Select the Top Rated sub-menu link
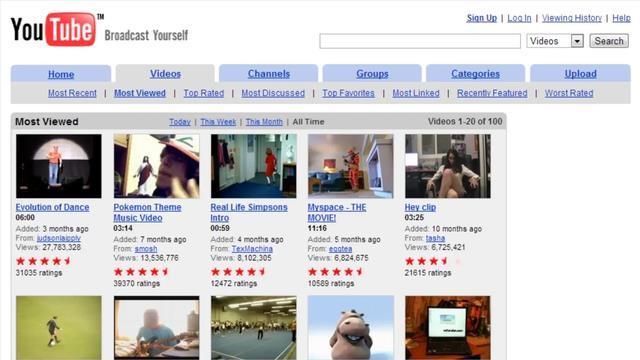640x360 pixels. (x=204, y=93)
